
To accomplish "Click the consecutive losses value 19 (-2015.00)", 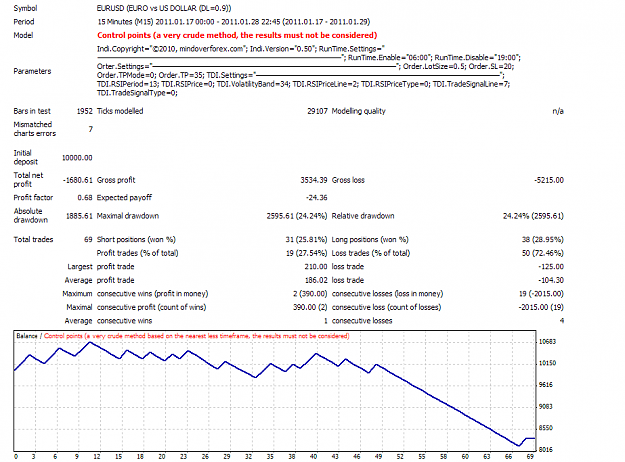I will 541,293.
